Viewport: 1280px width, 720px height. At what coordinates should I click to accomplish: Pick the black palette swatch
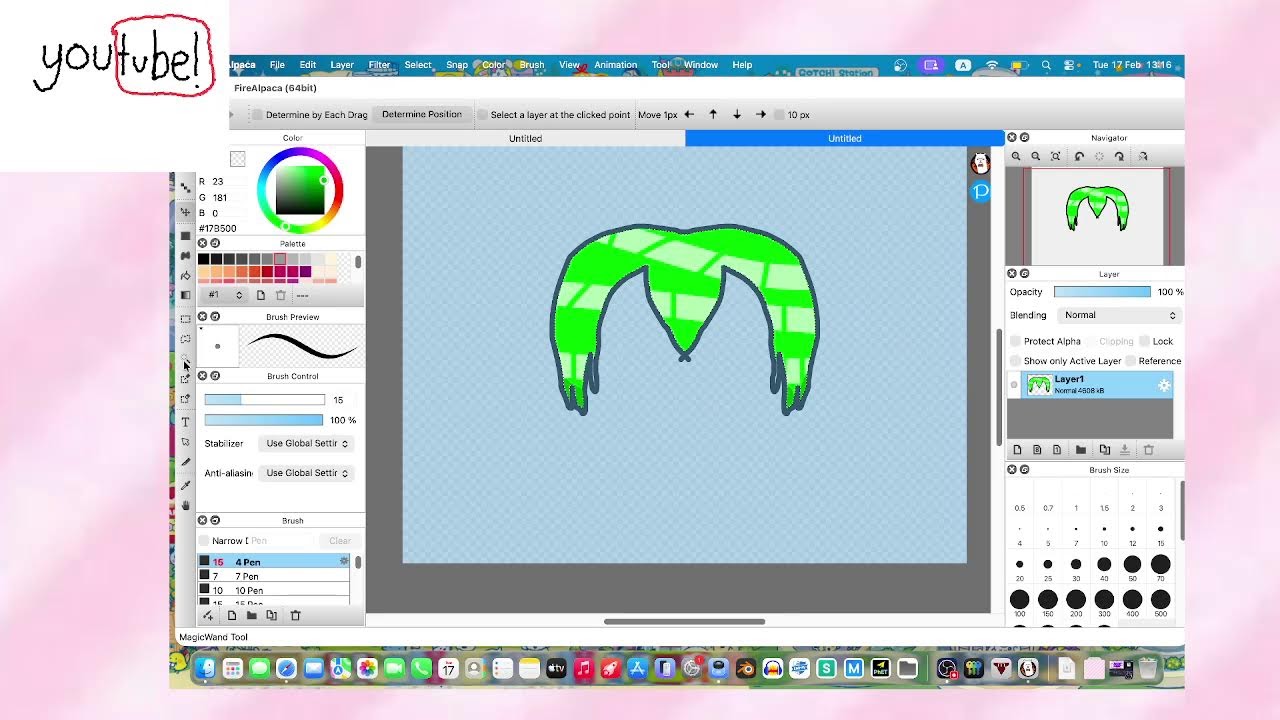204,259
